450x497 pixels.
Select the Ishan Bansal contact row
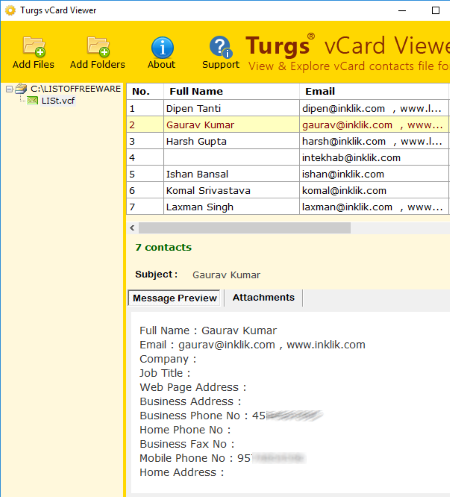[288, 174]
